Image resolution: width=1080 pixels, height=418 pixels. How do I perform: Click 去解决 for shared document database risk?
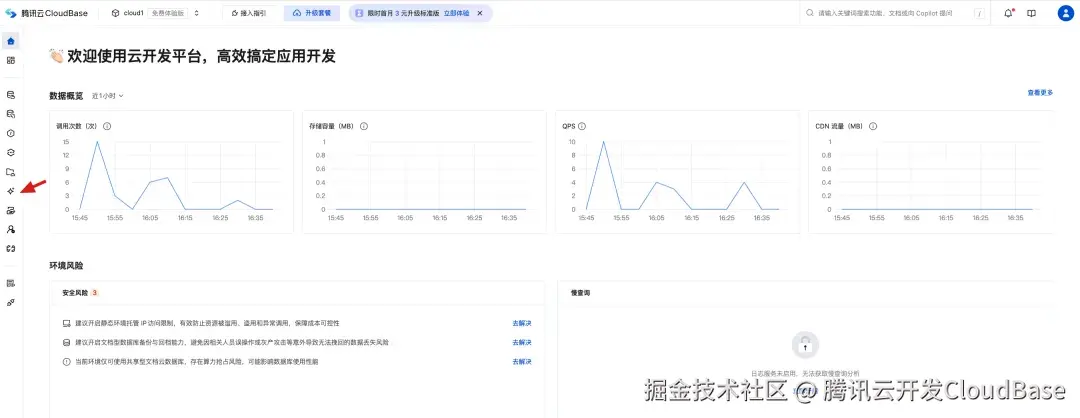click(521, 362)
